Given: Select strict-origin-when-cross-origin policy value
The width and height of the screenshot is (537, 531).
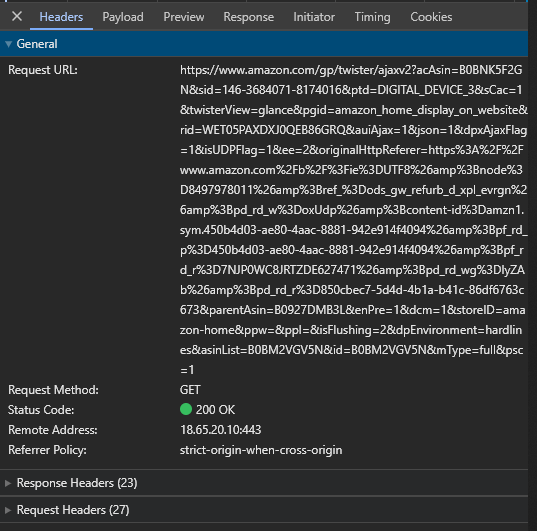Looking at the screenshot, I should click(261, 450).
